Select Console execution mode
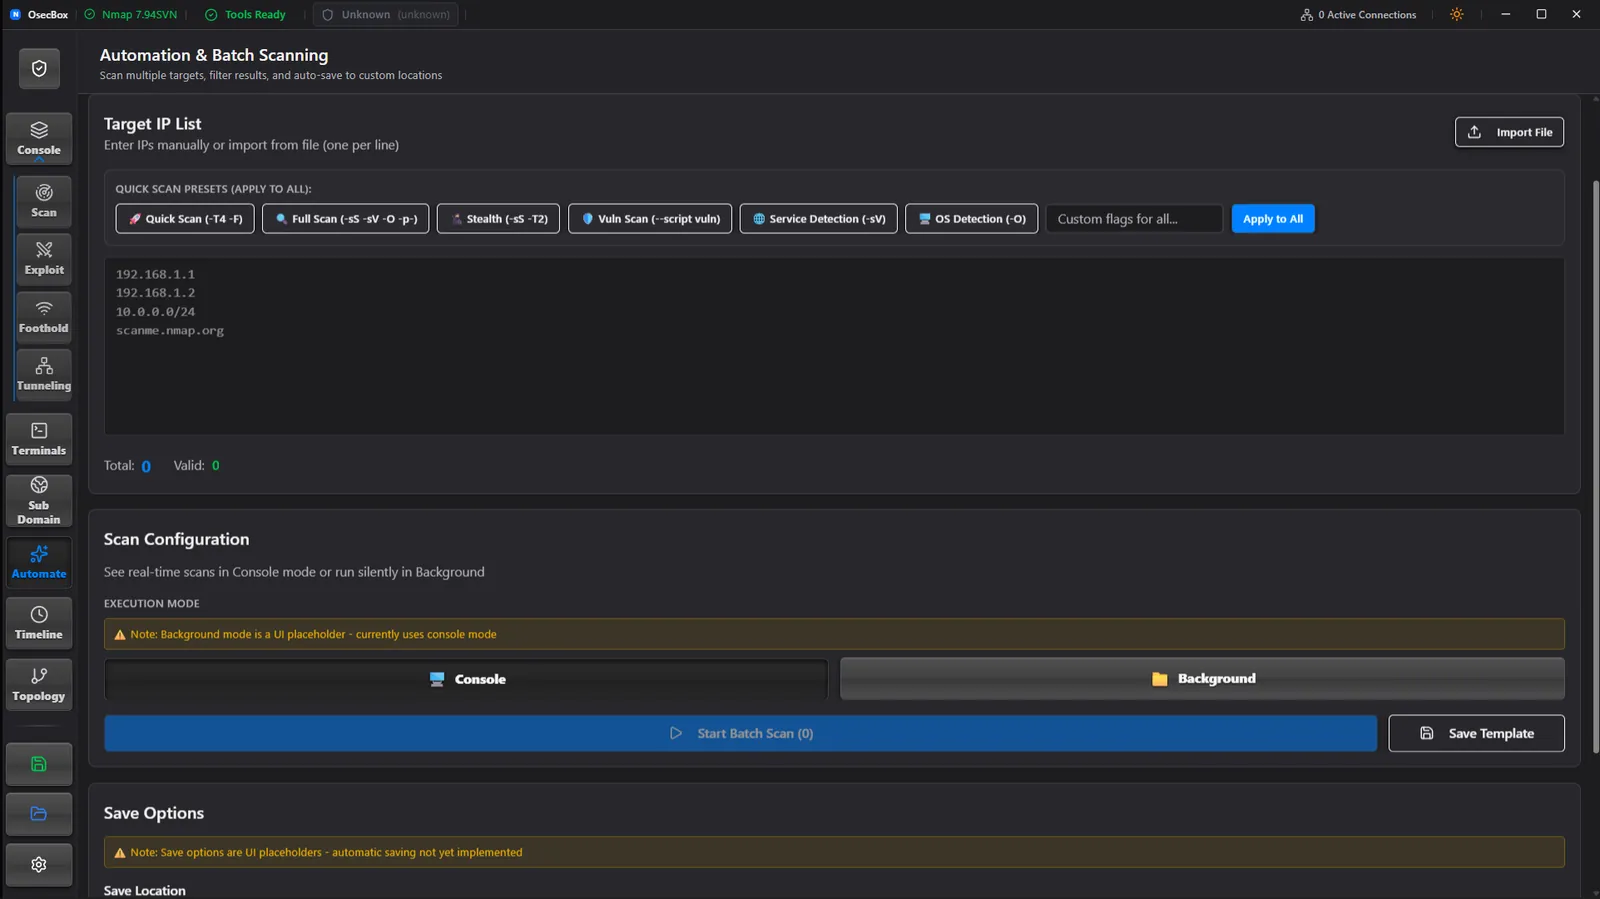This screenshot has height=899, width=1600. (466, 679)
